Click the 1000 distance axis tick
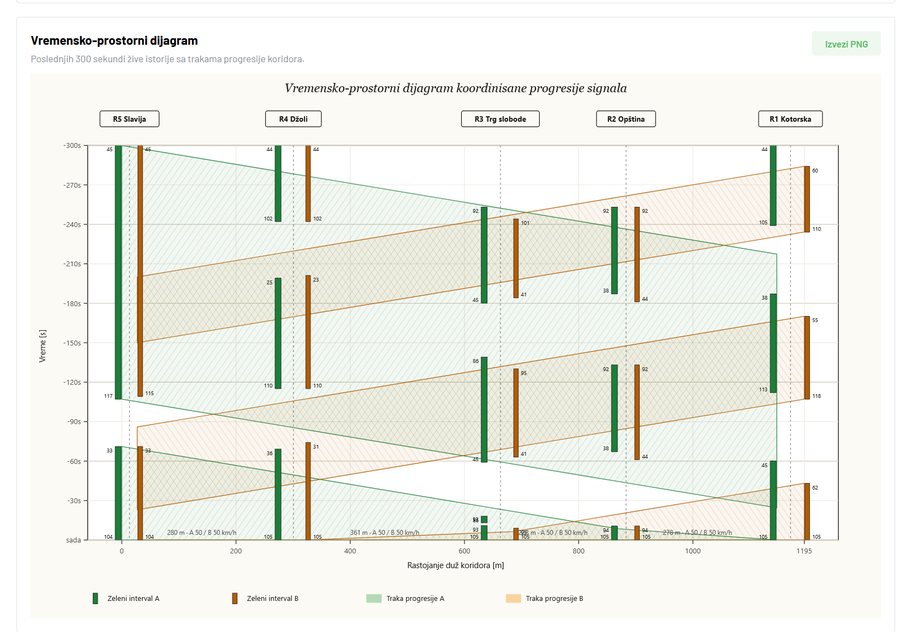Viewport: 900px width, 632px height. tap(692, 551)
